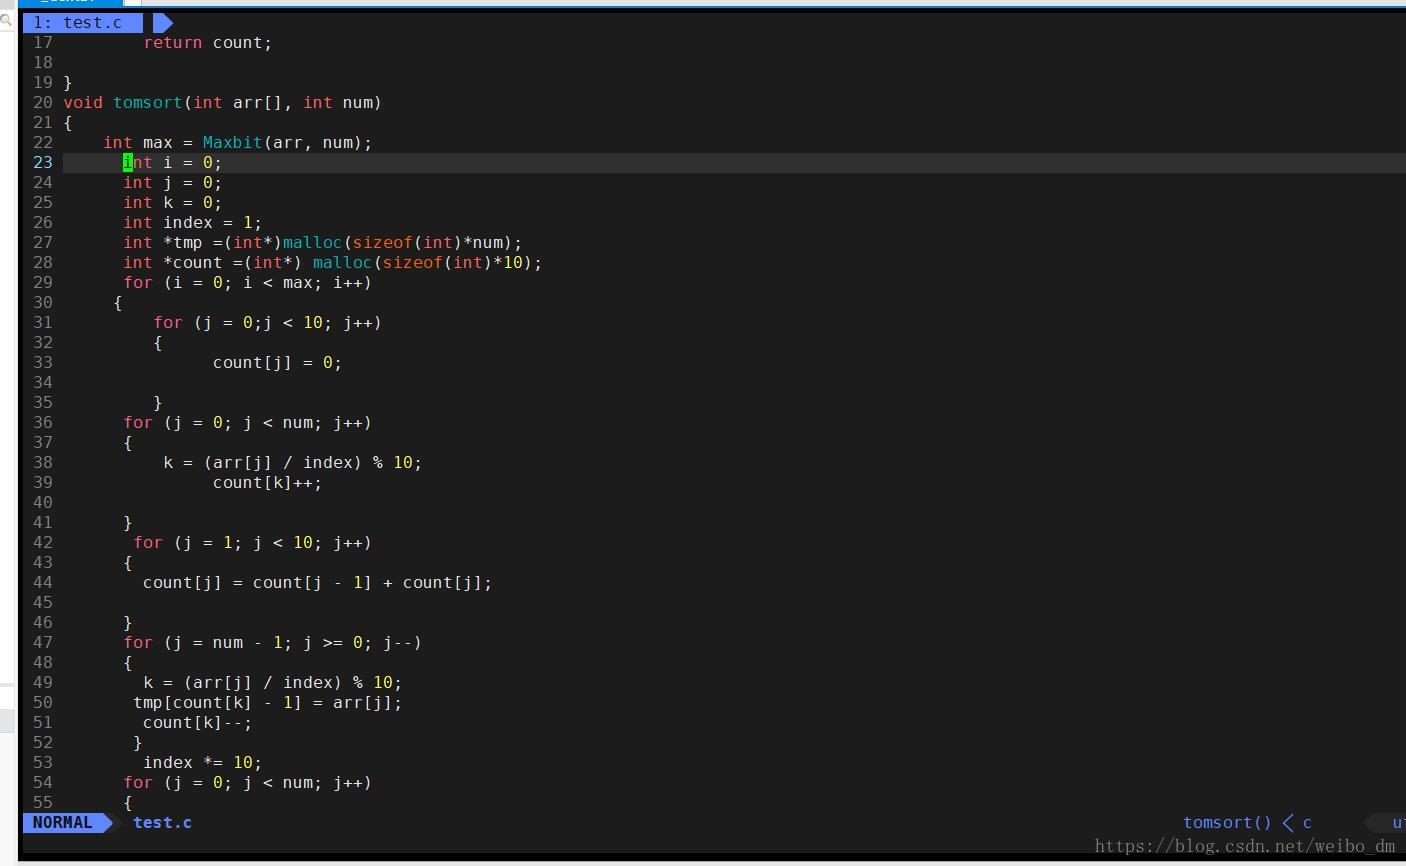The height and width of the screenshot is (866, 1406).
Task: Click line number 34 in the gutter
Action: pyautogui.click(x=43, y=382)
